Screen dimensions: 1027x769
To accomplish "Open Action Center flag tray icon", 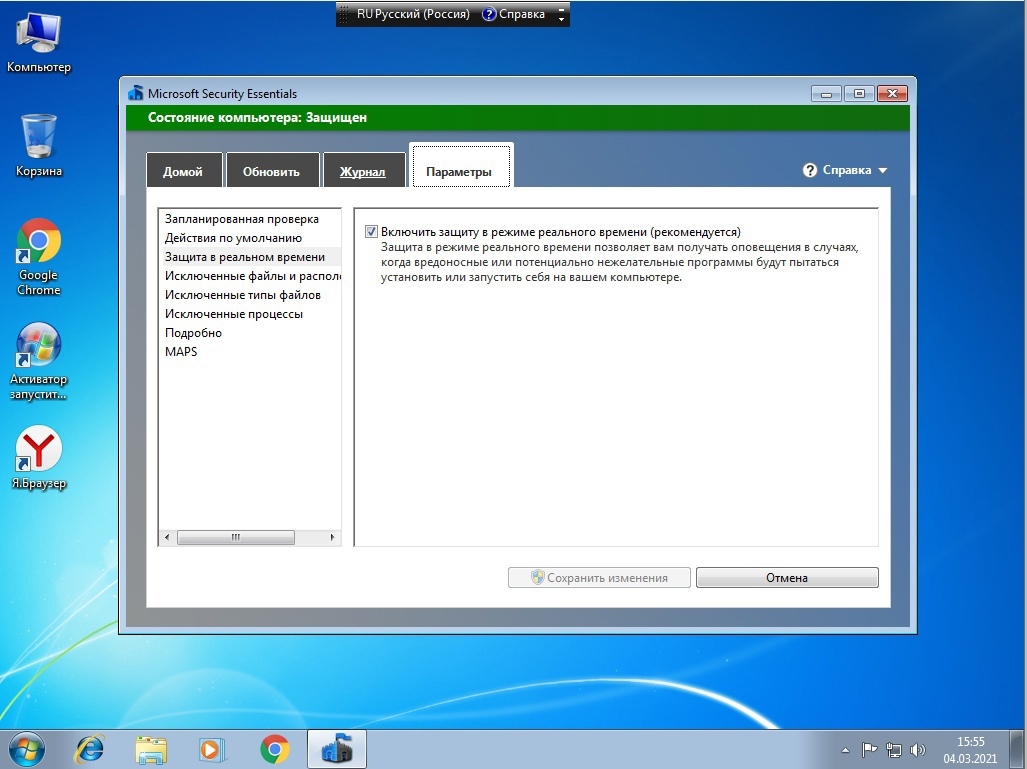I will coord(869,749).
